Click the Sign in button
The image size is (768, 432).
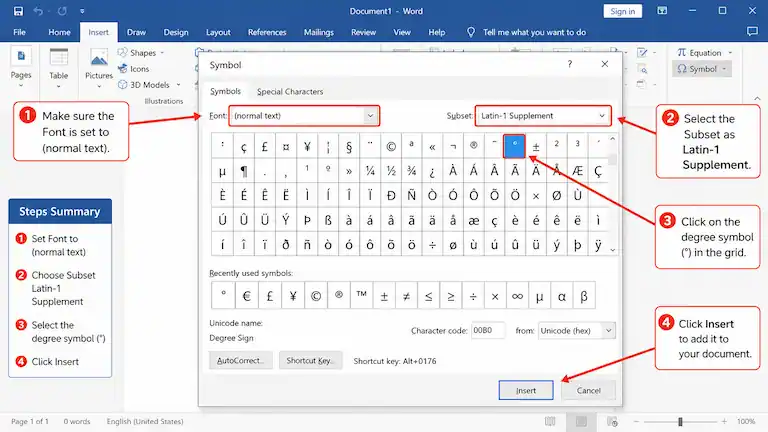coord(623,11)
